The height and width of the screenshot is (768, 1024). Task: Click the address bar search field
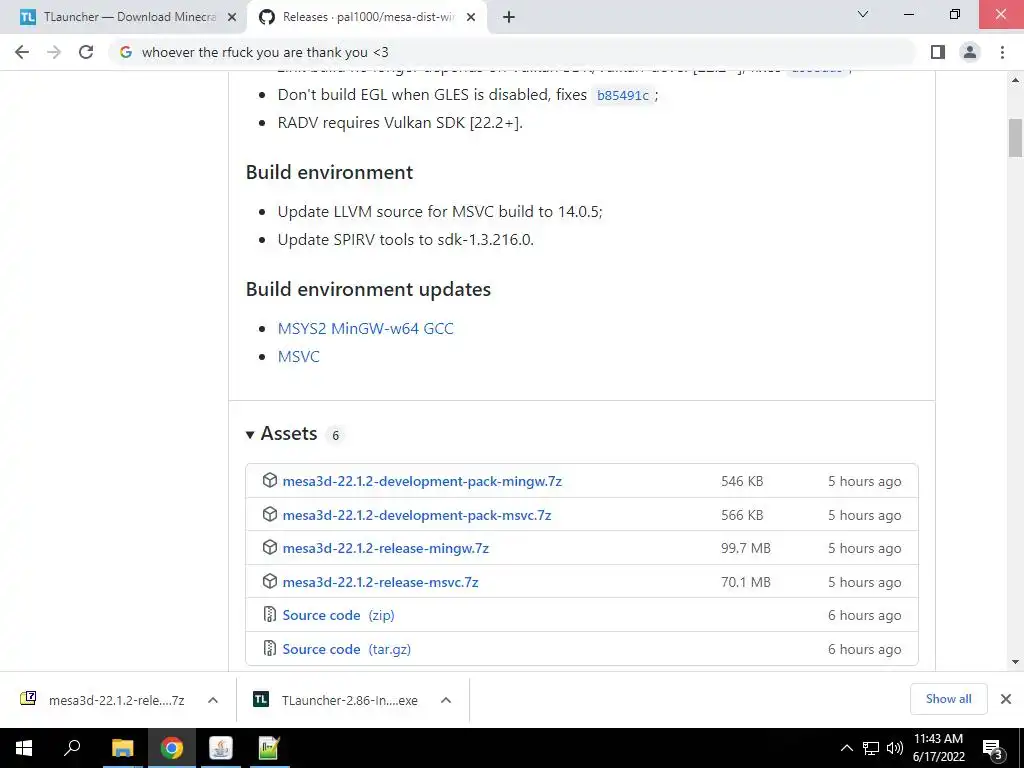click(x=513, y=52)
